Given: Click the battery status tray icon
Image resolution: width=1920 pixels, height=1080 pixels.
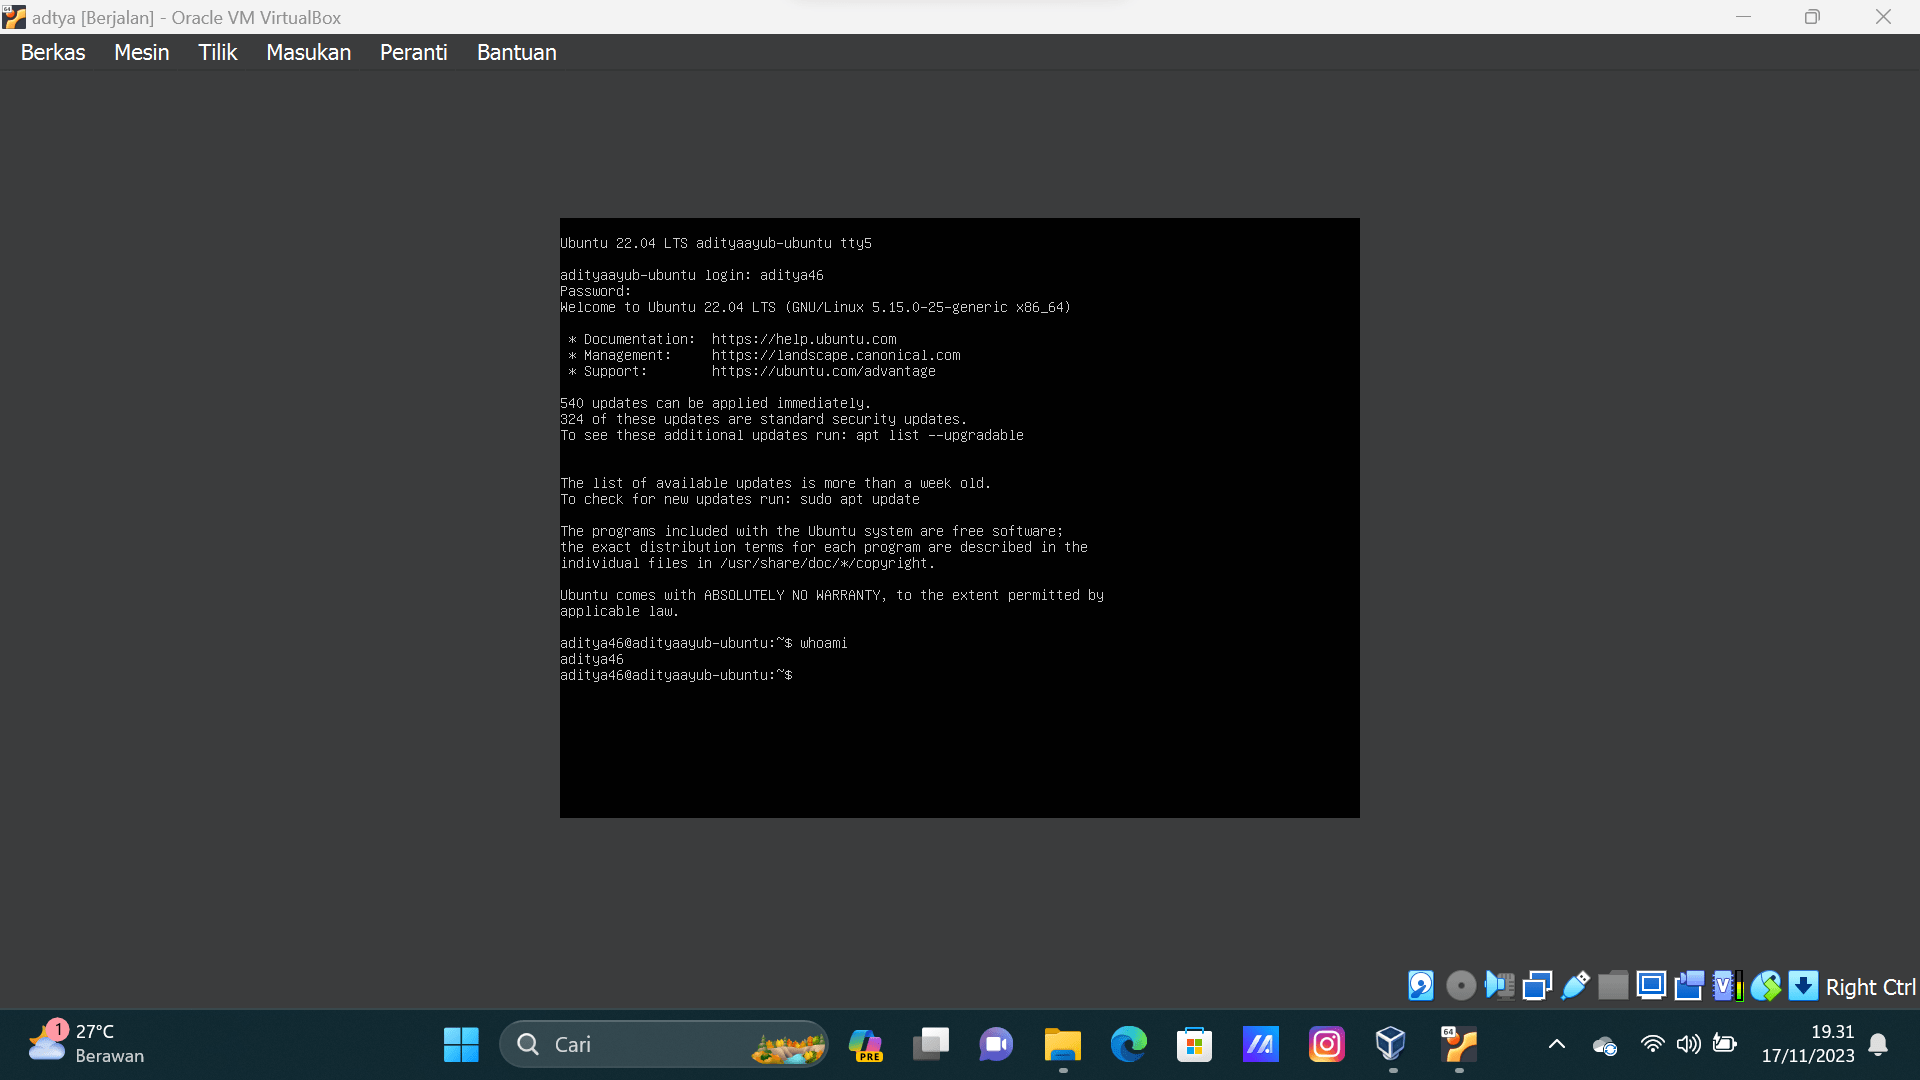Looking at the screenshot, I should click(1724, 1045).
